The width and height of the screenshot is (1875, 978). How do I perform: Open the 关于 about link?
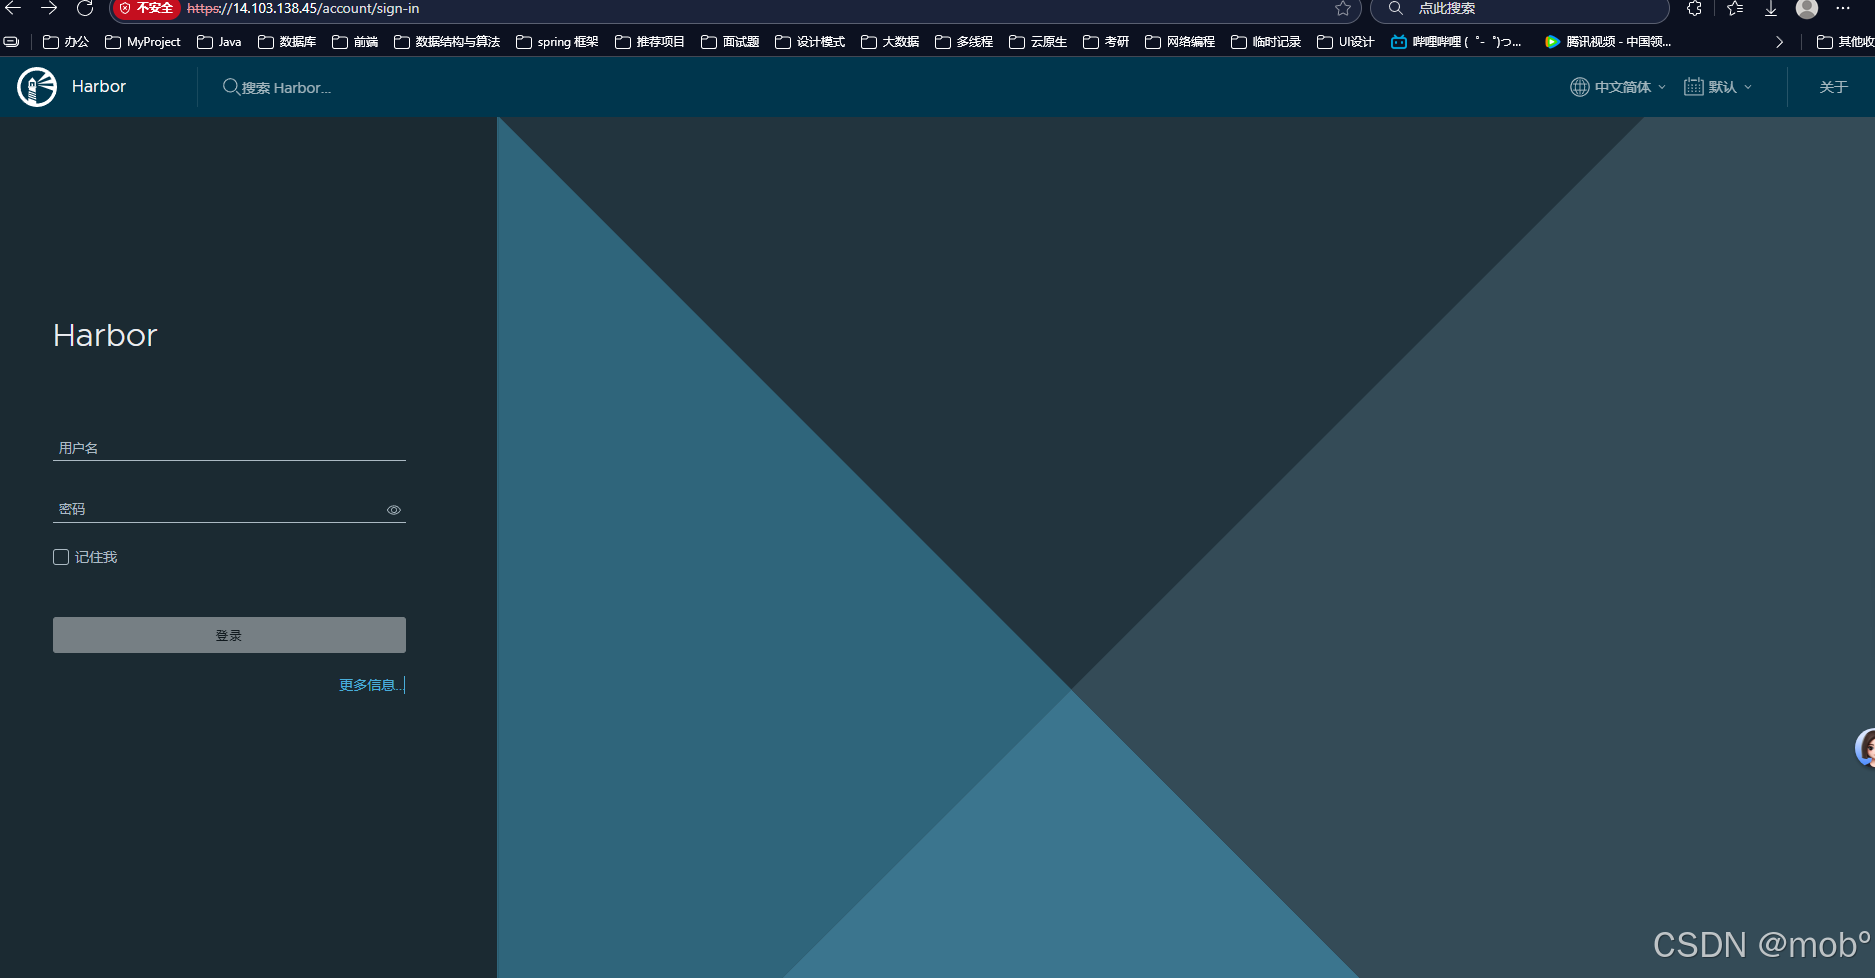[1833, 87]
